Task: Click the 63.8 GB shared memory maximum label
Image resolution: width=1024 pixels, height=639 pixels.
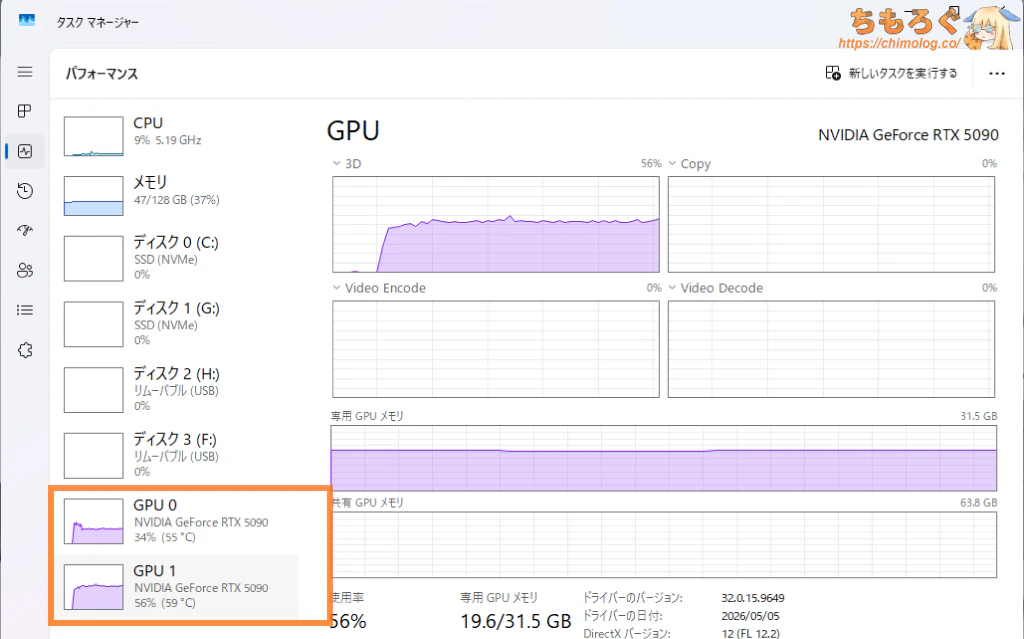Action: coord(978,502)
